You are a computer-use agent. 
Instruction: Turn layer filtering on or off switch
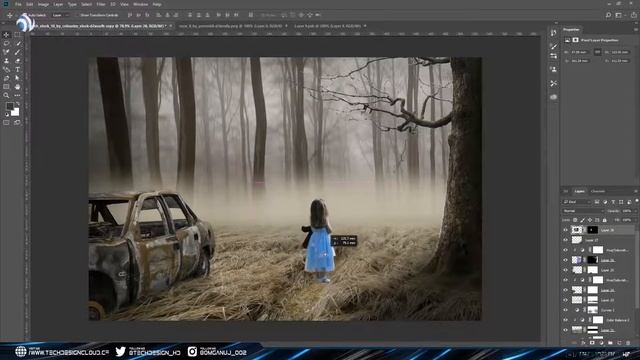[x=636, y=201]
